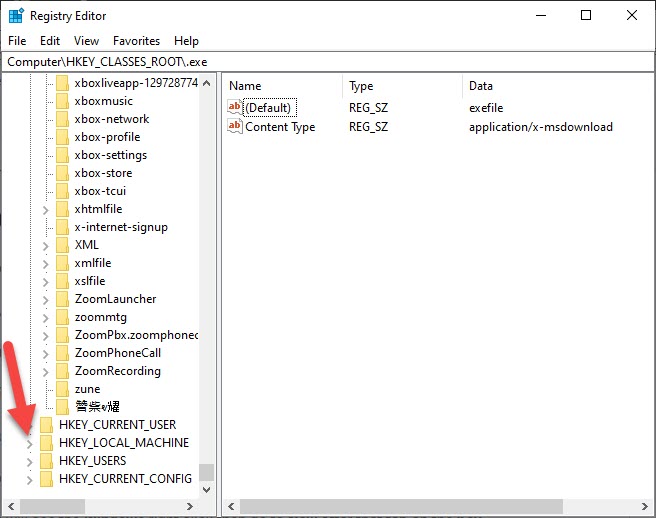Select the xmlfile key in the tree
The image size is (656, 518).
pyautogui.click(x=90, y=263)
